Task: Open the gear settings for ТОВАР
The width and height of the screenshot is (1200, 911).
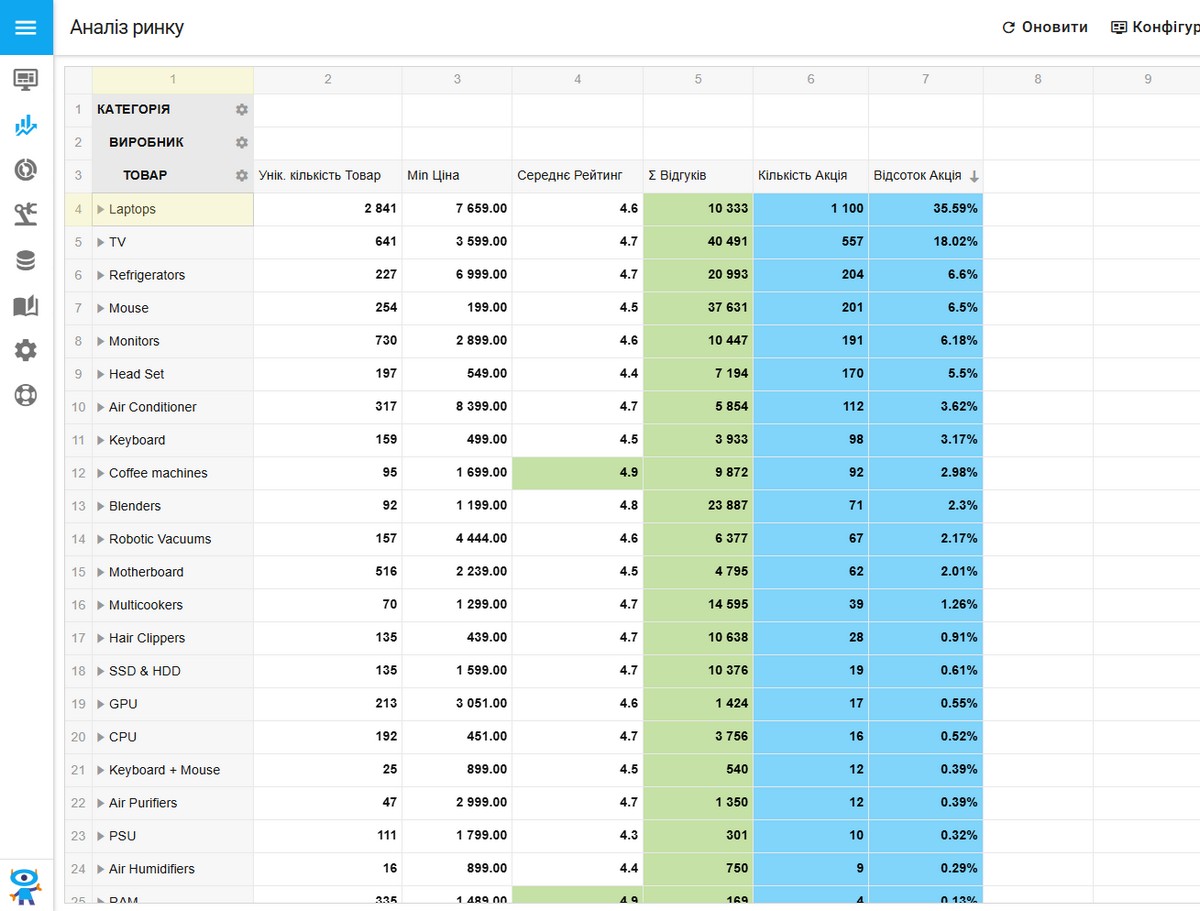Action: tap(241, 176)
